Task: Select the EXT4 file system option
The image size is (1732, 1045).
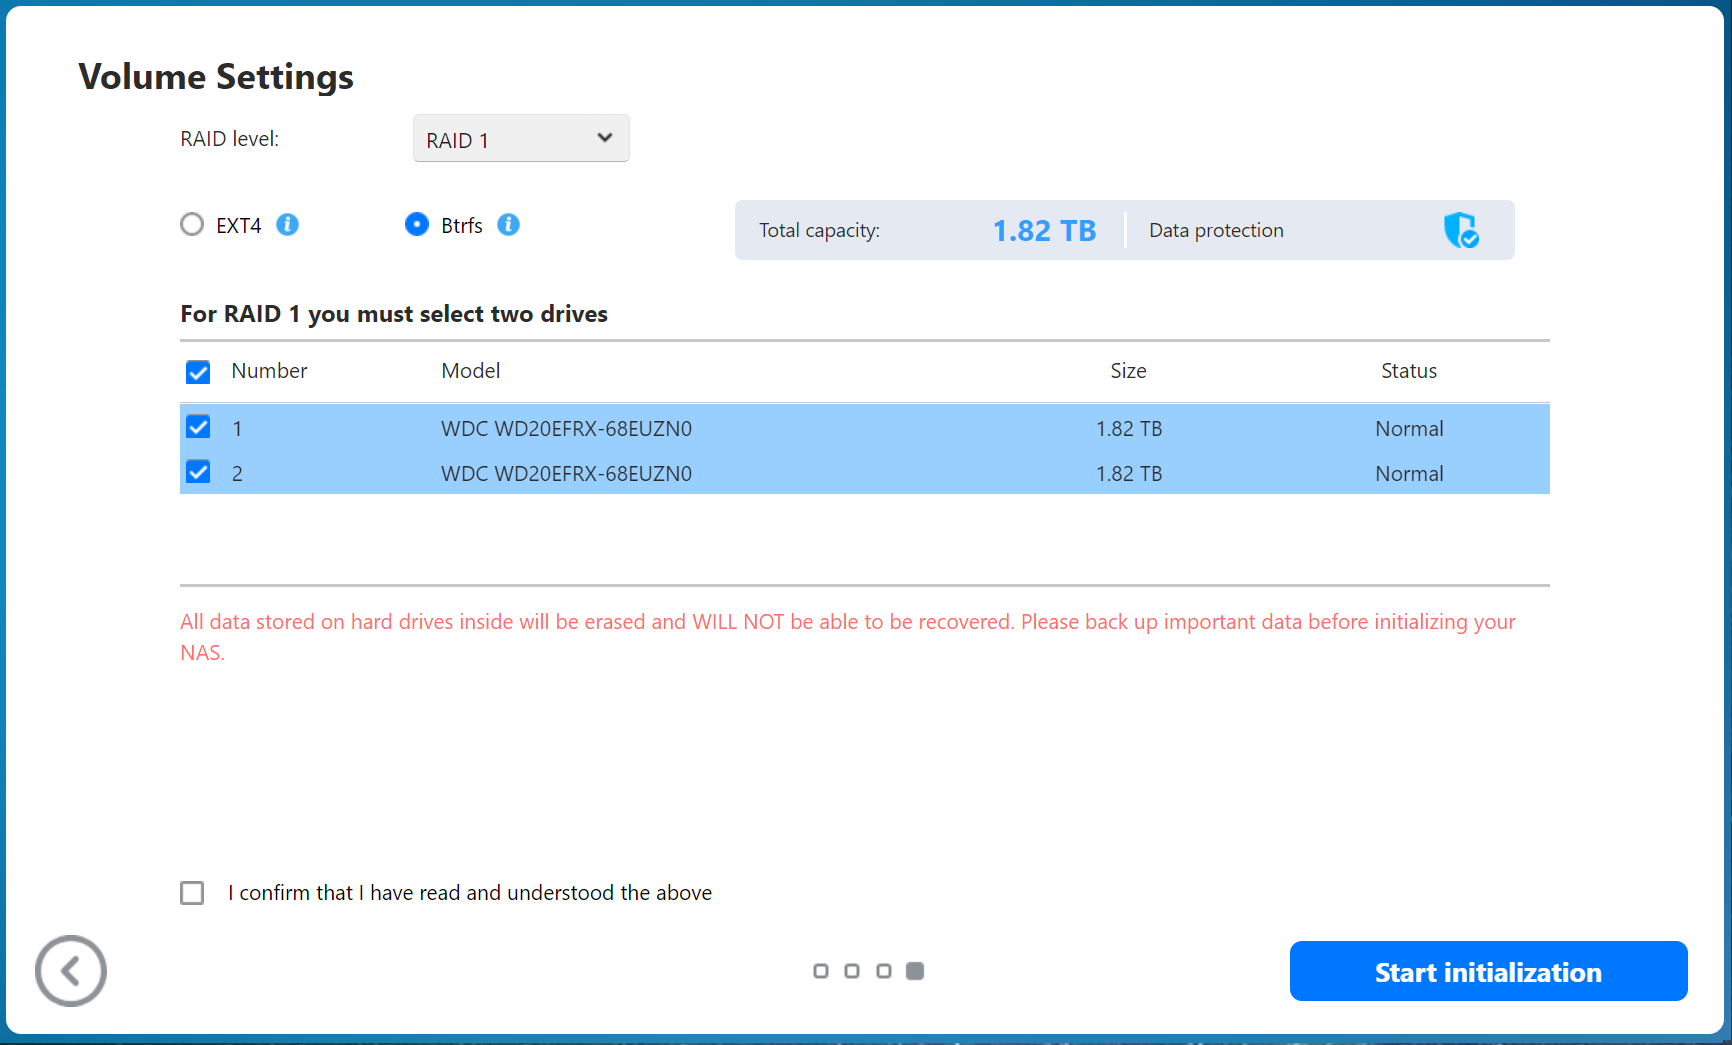Action: pos(192,225)
